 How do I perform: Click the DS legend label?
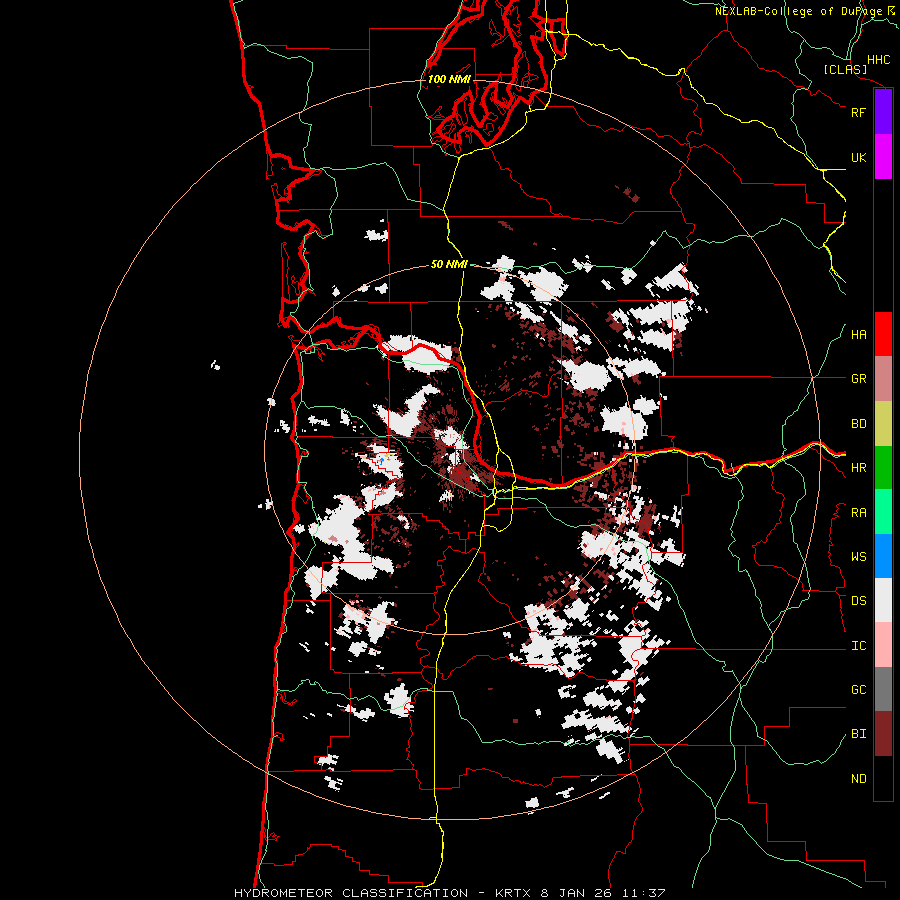858,601
